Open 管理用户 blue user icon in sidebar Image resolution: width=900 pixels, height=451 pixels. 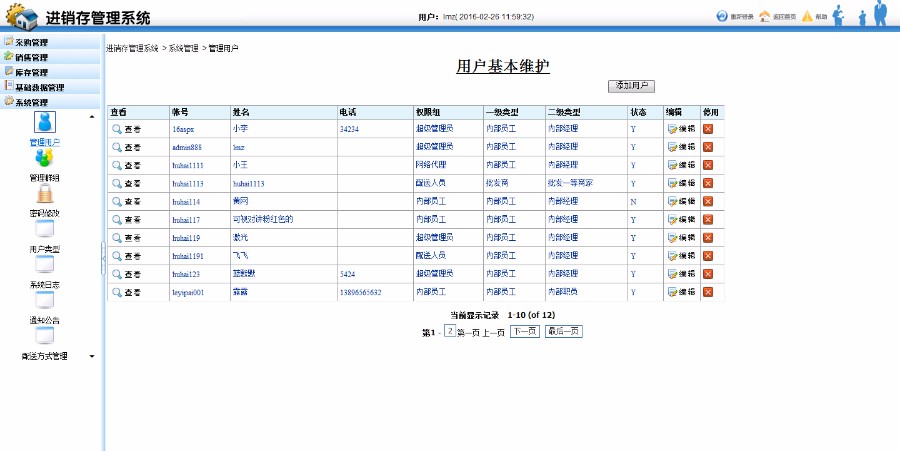[45, 122]
